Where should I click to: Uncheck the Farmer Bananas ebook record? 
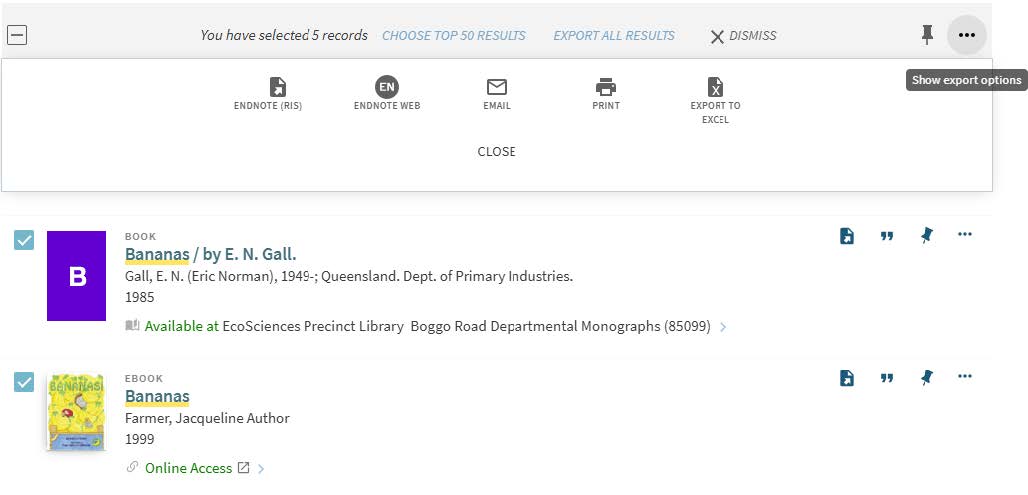tap(24, 382)
